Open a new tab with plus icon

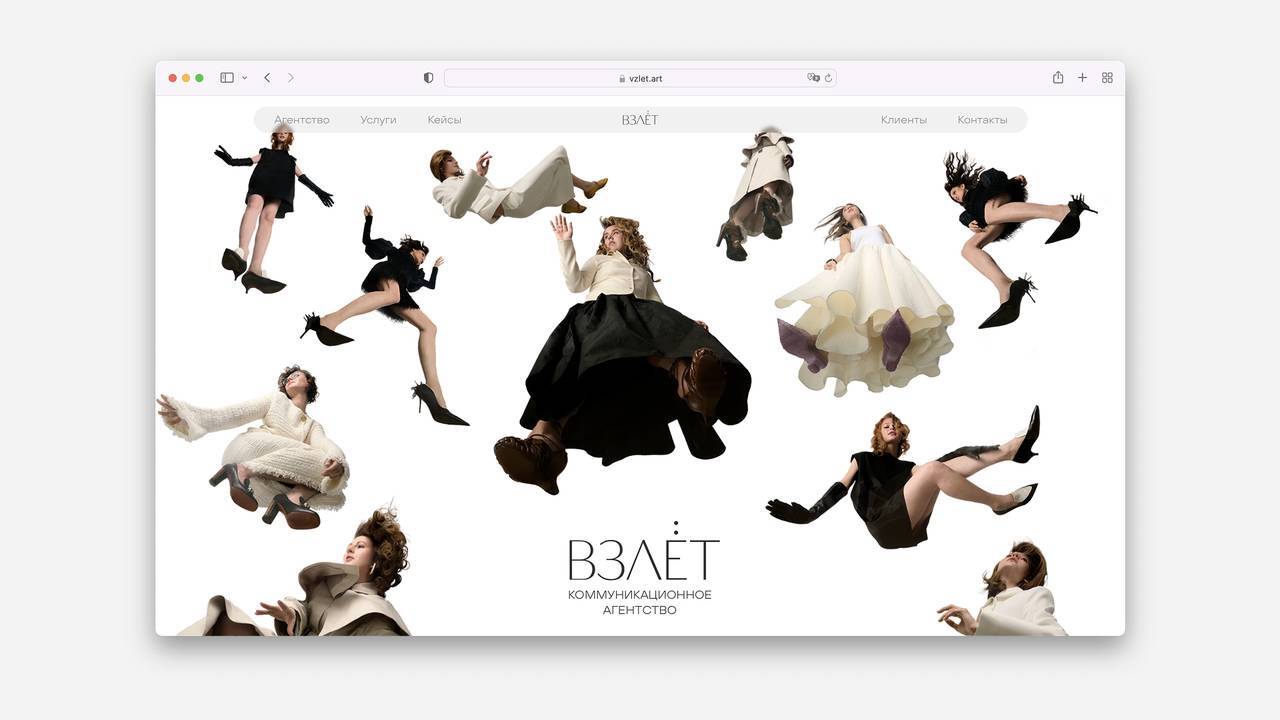(1082, 78)
